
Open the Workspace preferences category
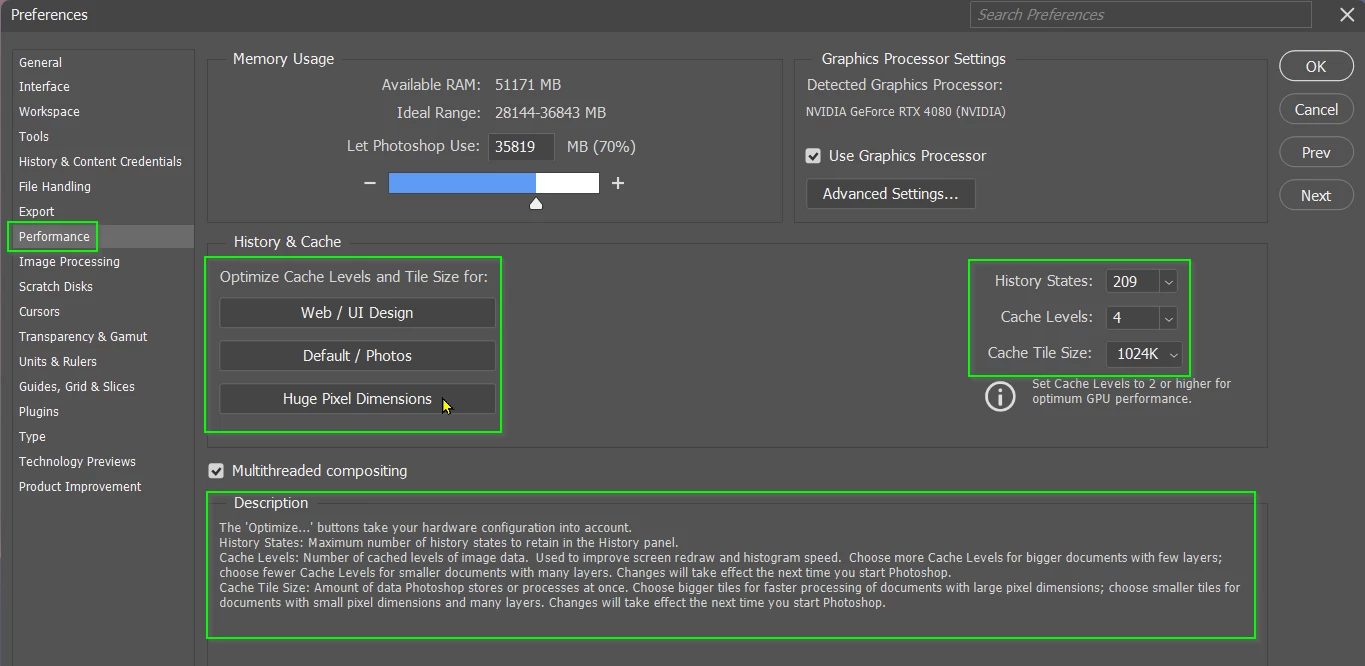pyautogui.click(x=49, y=112)
